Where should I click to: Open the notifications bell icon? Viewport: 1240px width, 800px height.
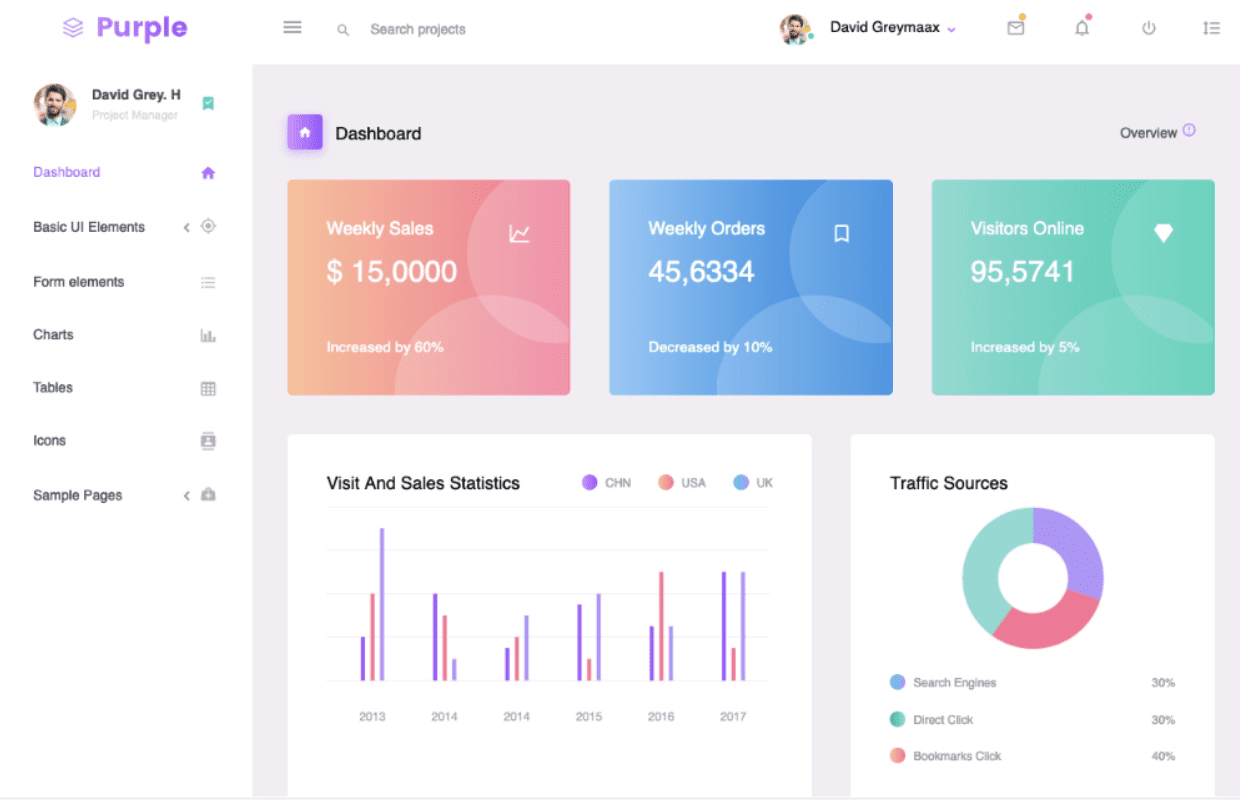1082,28
